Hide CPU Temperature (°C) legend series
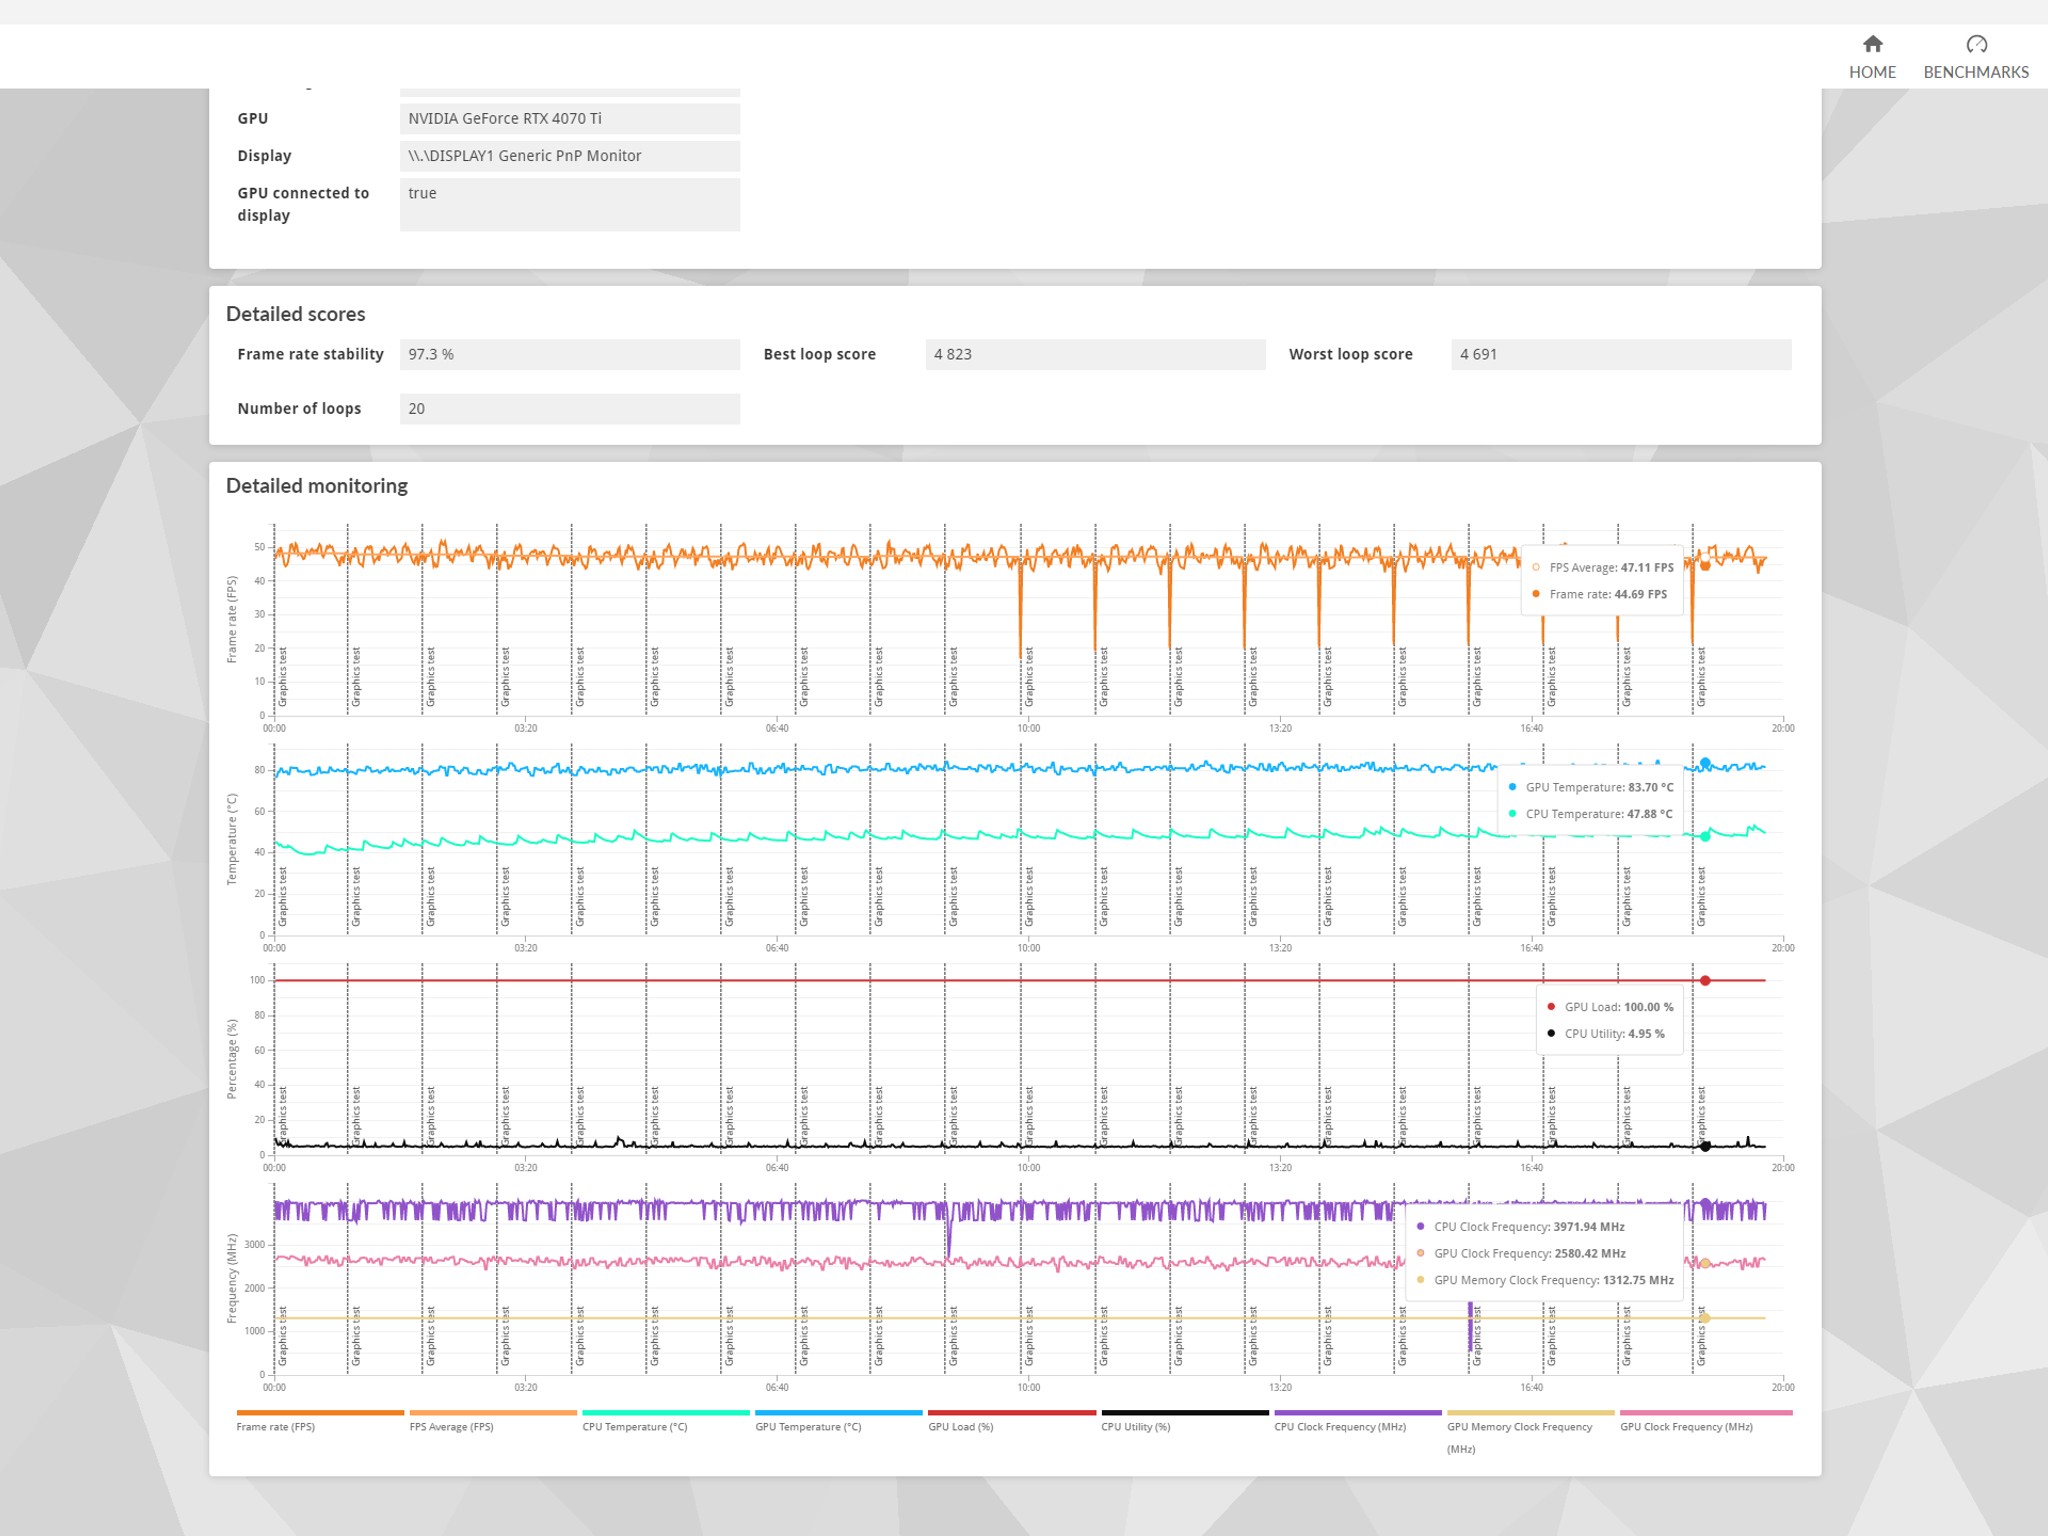The width and height of the screenshot is (2048, 1536). click(666, 1421)
